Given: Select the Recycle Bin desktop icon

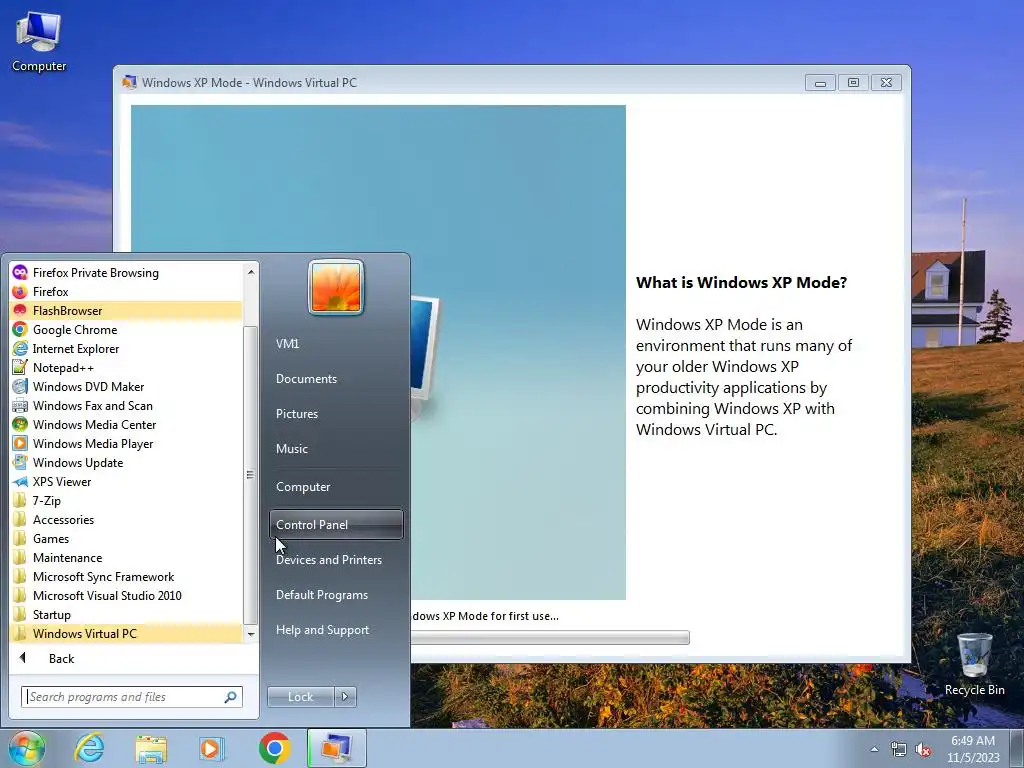Looking at the screenshot, I should (x=974, y=665).
